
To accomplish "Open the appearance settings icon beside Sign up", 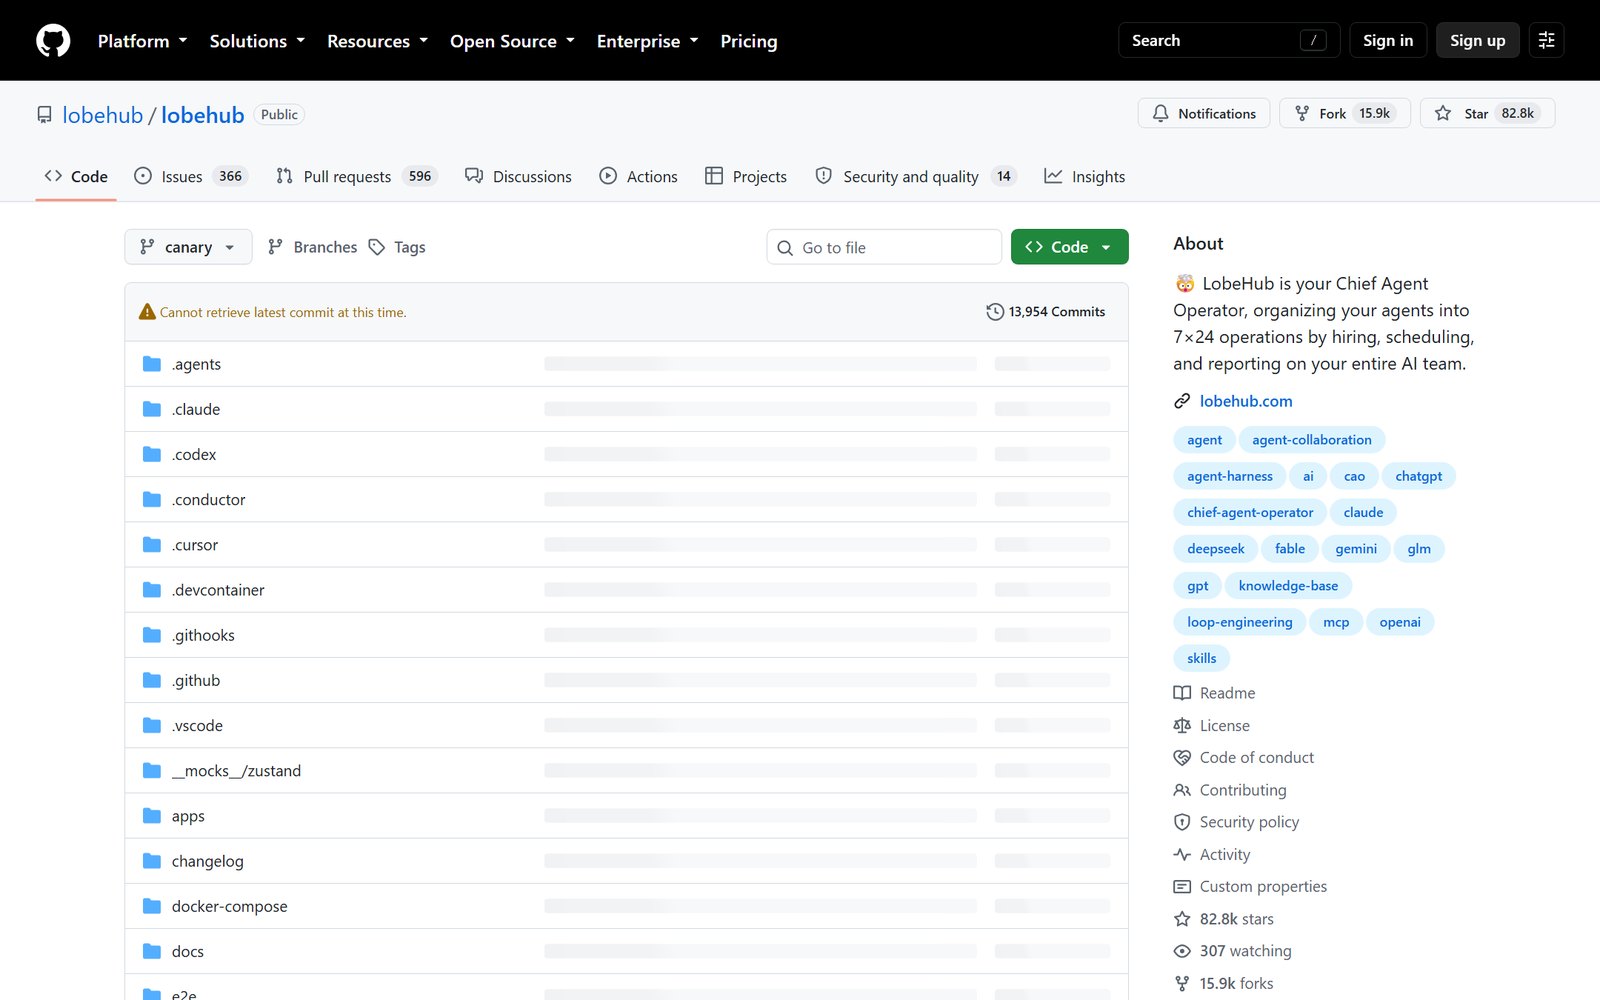I will point(1546,41).
